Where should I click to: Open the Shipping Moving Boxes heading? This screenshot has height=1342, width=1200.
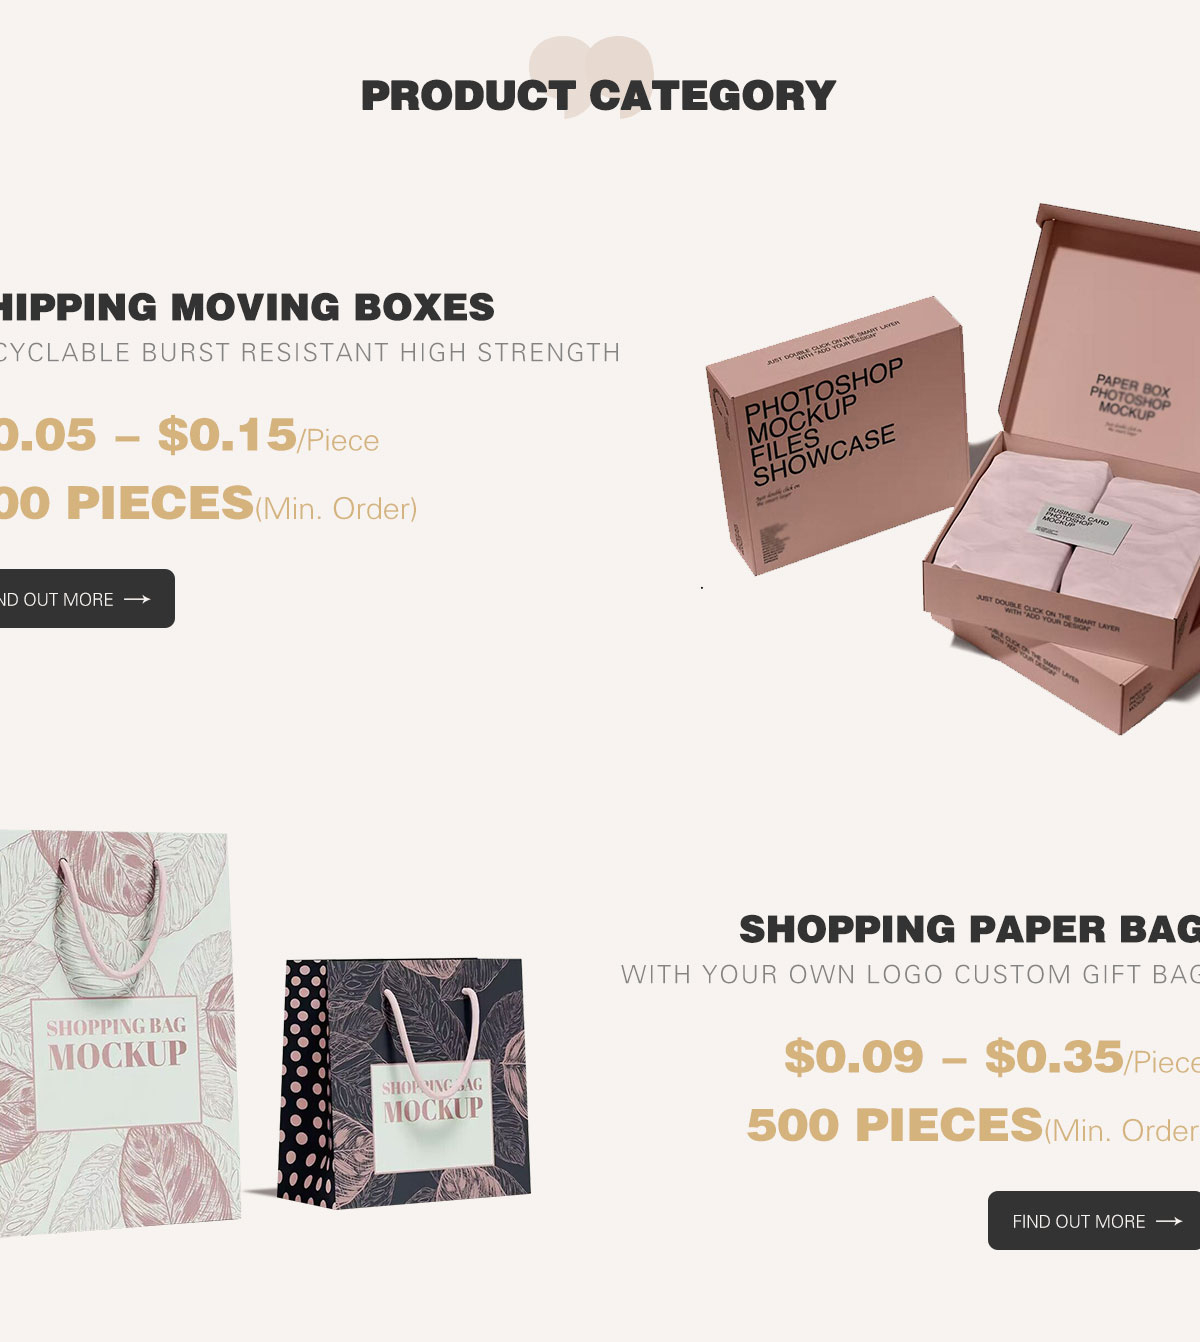(246, 307)
